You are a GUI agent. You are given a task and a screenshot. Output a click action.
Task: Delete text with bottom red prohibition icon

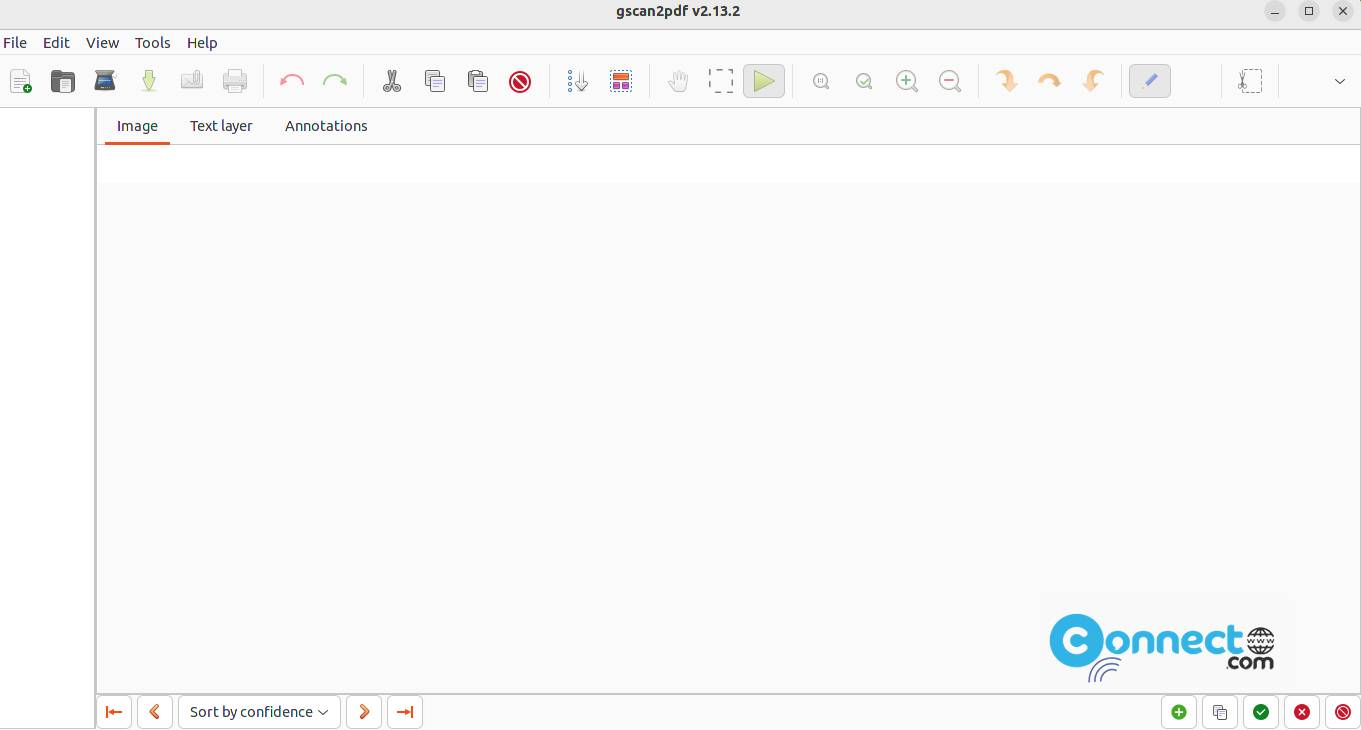(x=1343, y=712)
